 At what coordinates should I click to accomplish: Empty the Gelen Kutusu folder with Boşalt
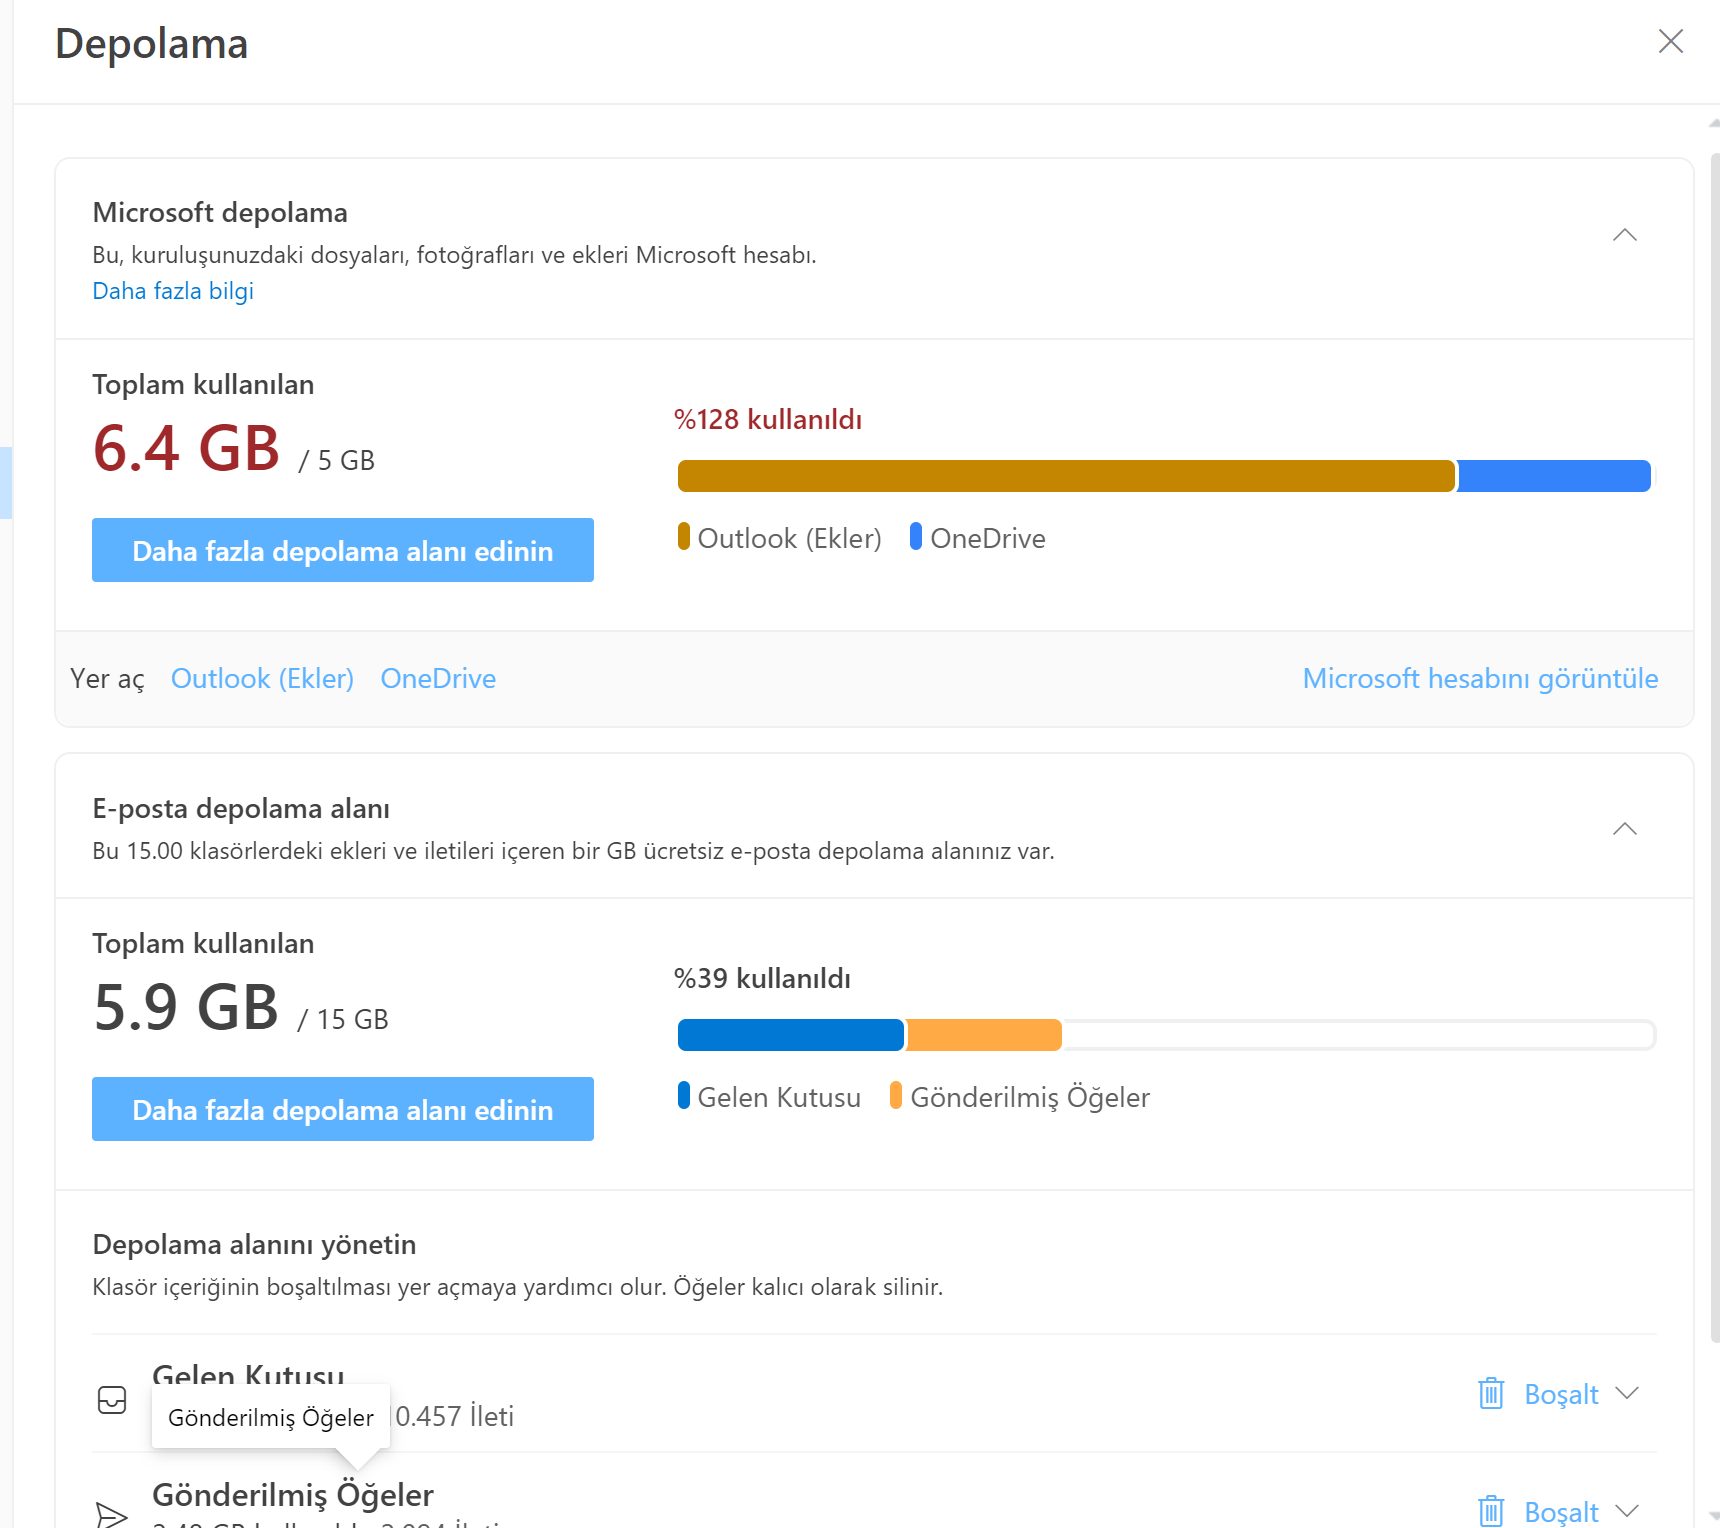pos(1561,1394)
